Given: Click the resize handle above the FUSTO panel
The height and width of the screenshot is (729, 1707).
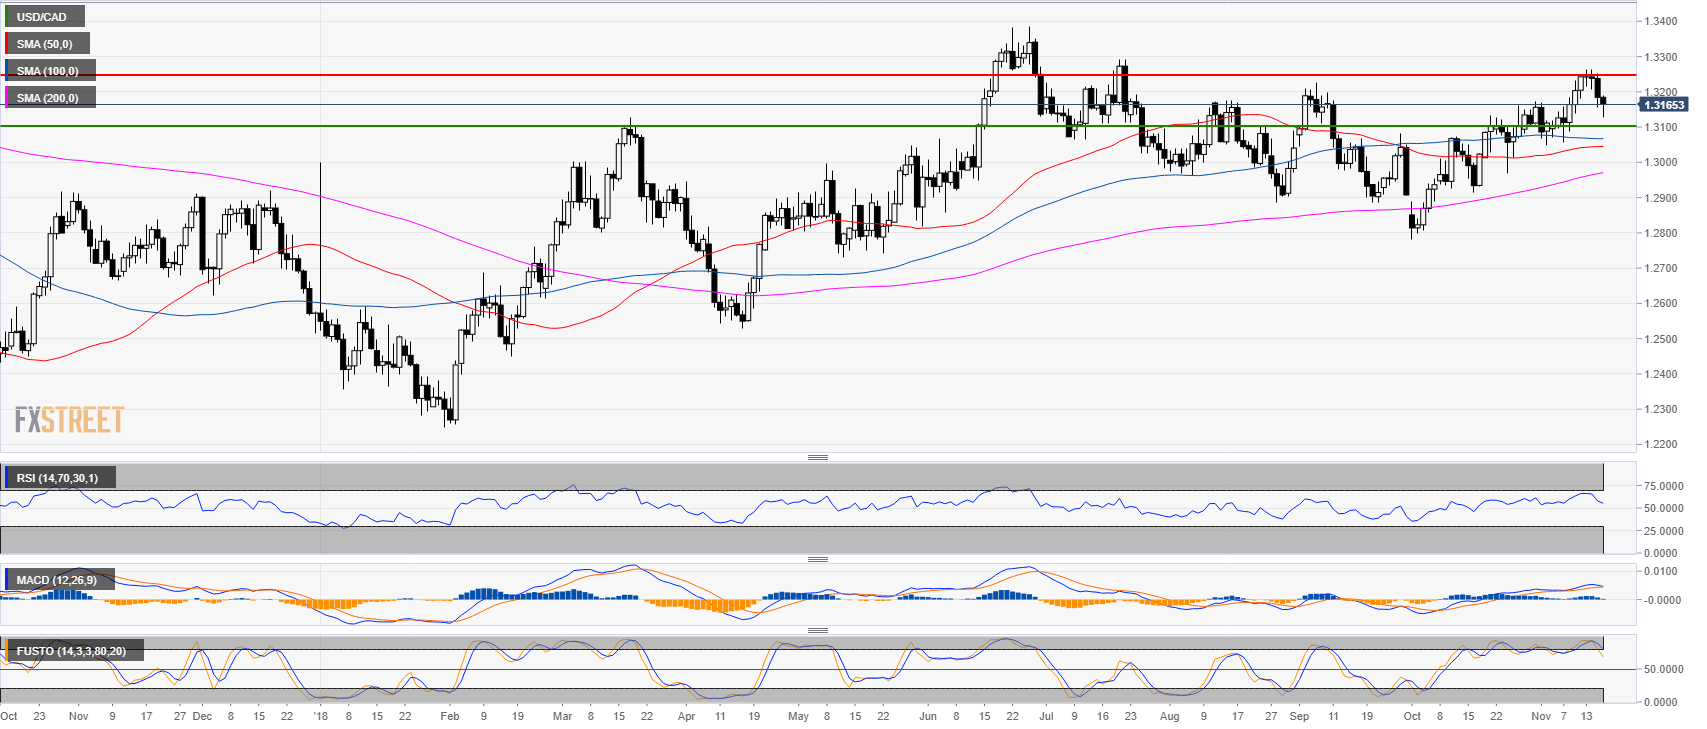Looking at the screenshot, I should (817, 630).
